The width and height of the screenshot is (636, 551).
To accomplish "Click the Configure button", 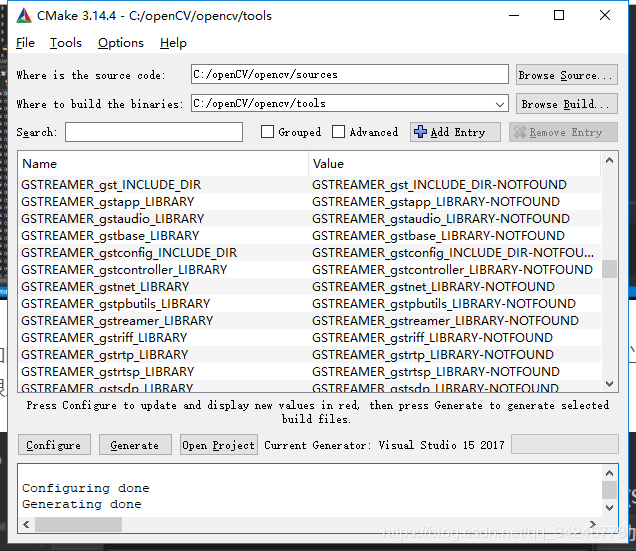I will (x=54, y=445).
